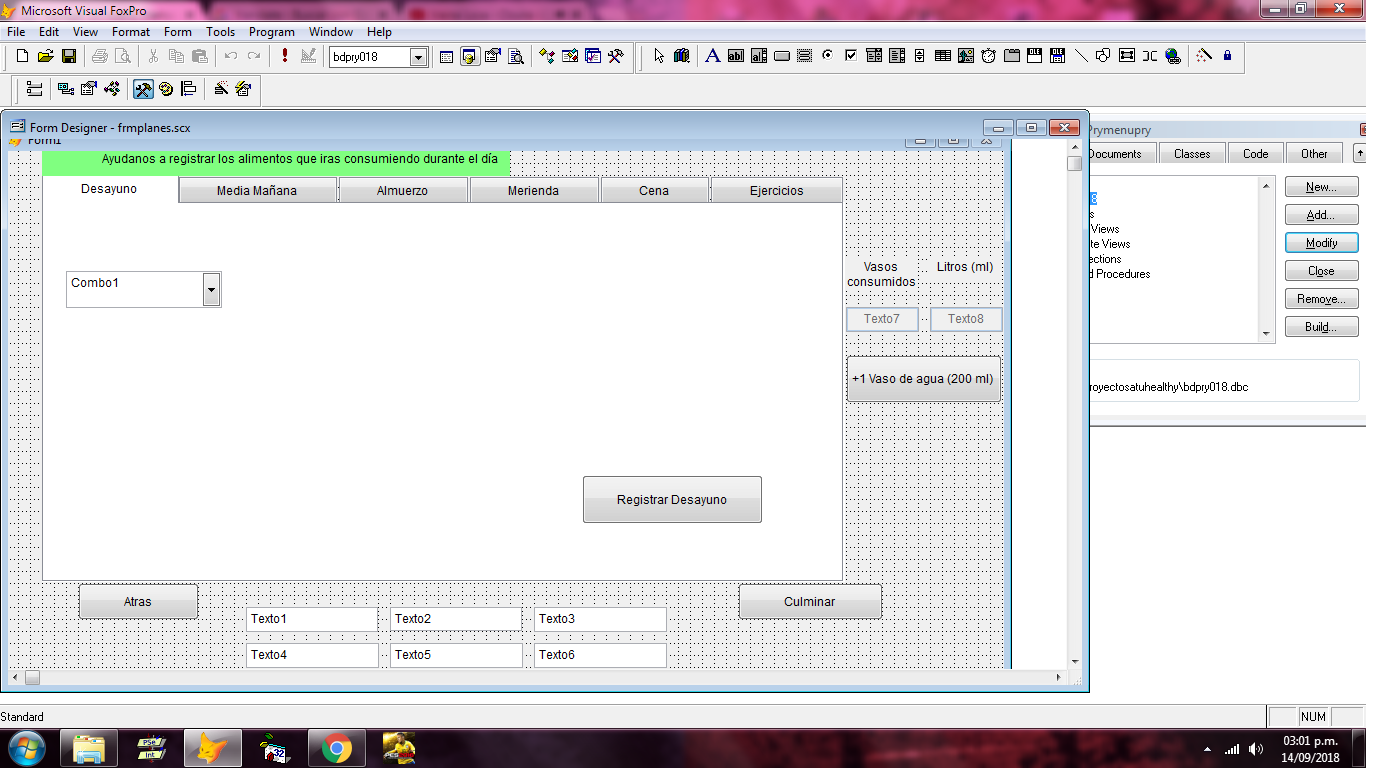
Task: Choose the Select Objects arrow tool
Action: tap(659, 56)
